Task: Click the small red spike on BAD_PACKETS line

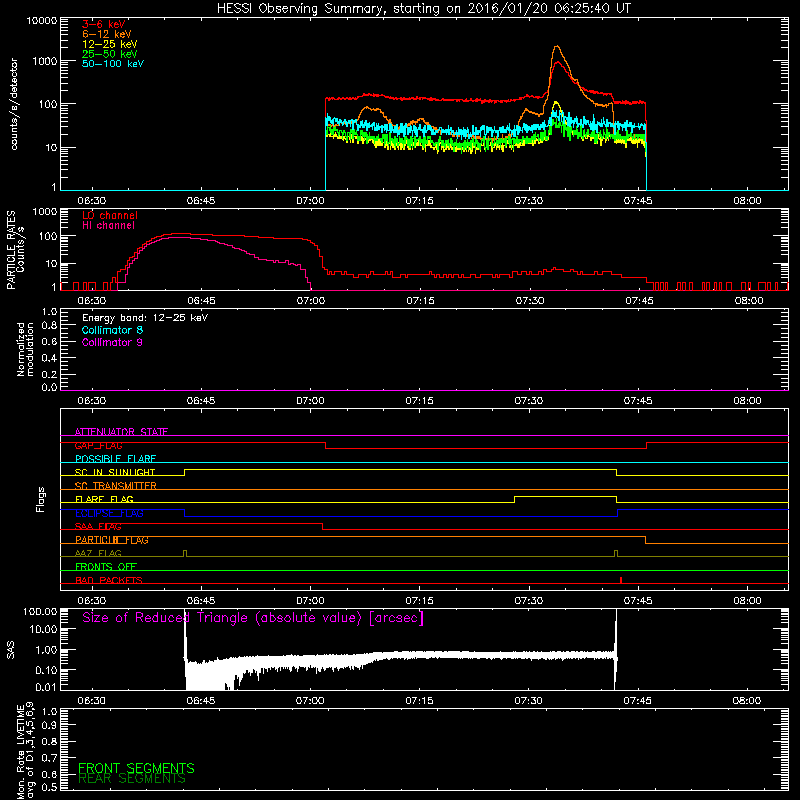Action: pos(620,580)
